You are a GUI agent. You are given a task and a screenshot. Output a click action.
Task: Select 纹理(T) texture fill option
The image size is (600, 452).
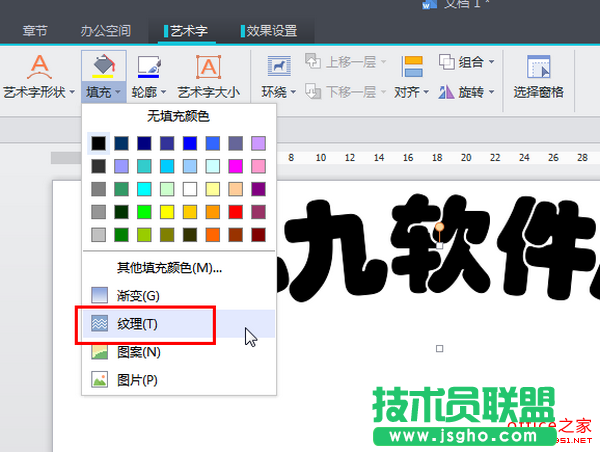tap(179, 323)
